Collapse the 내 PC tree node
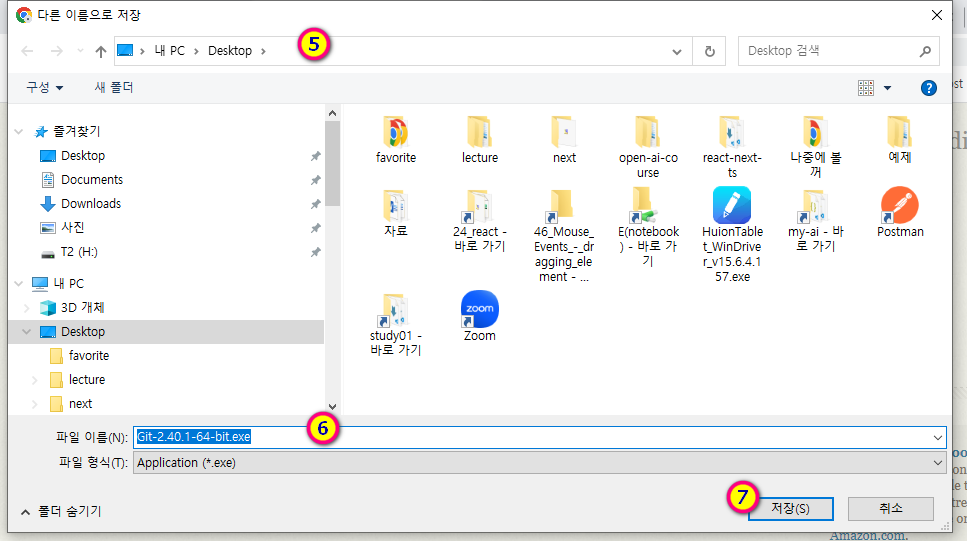Viewport: 967px width, 541px height. click(14, 284)
